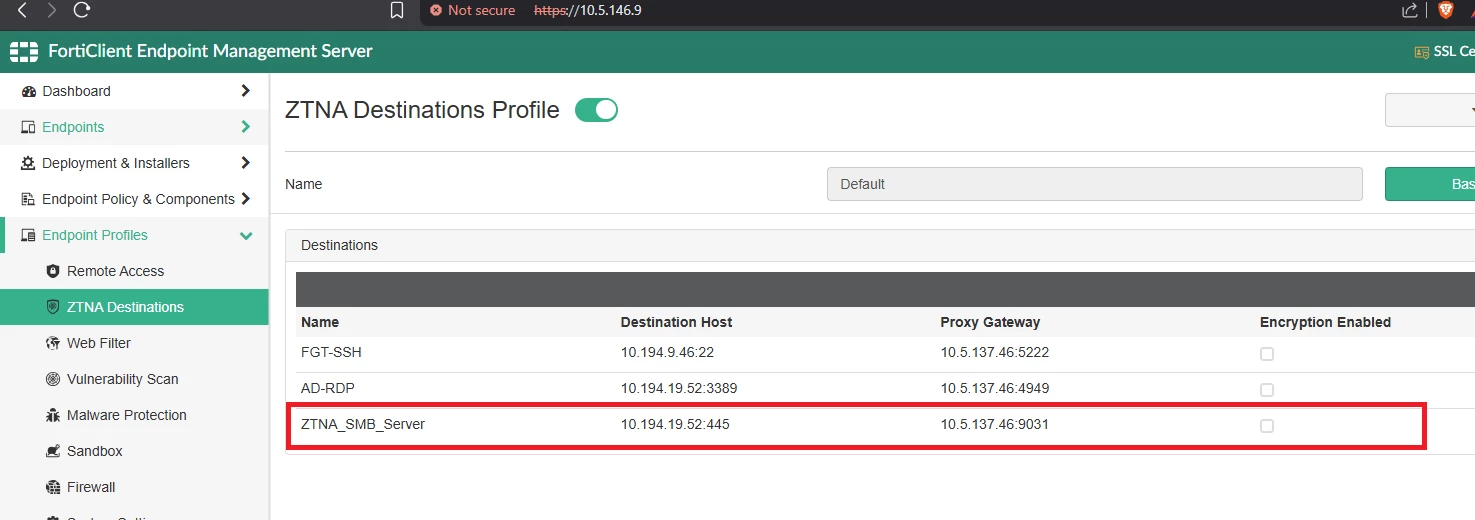Check Encryption Enabled for ZTNA_SMB_Server
The image size is (1475, 520).
(x=1267, y=425)
